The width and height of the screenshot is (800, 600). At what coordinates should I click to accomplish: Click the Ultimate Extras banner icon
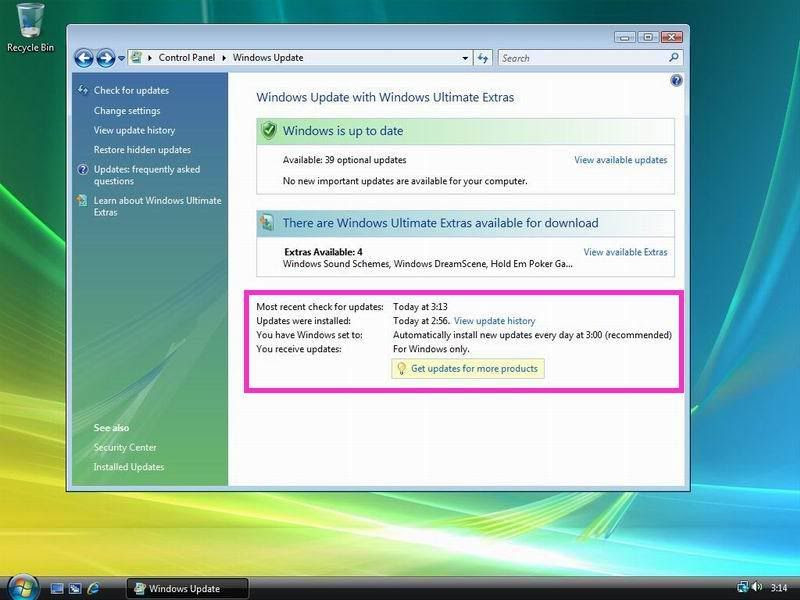[267, 223]
